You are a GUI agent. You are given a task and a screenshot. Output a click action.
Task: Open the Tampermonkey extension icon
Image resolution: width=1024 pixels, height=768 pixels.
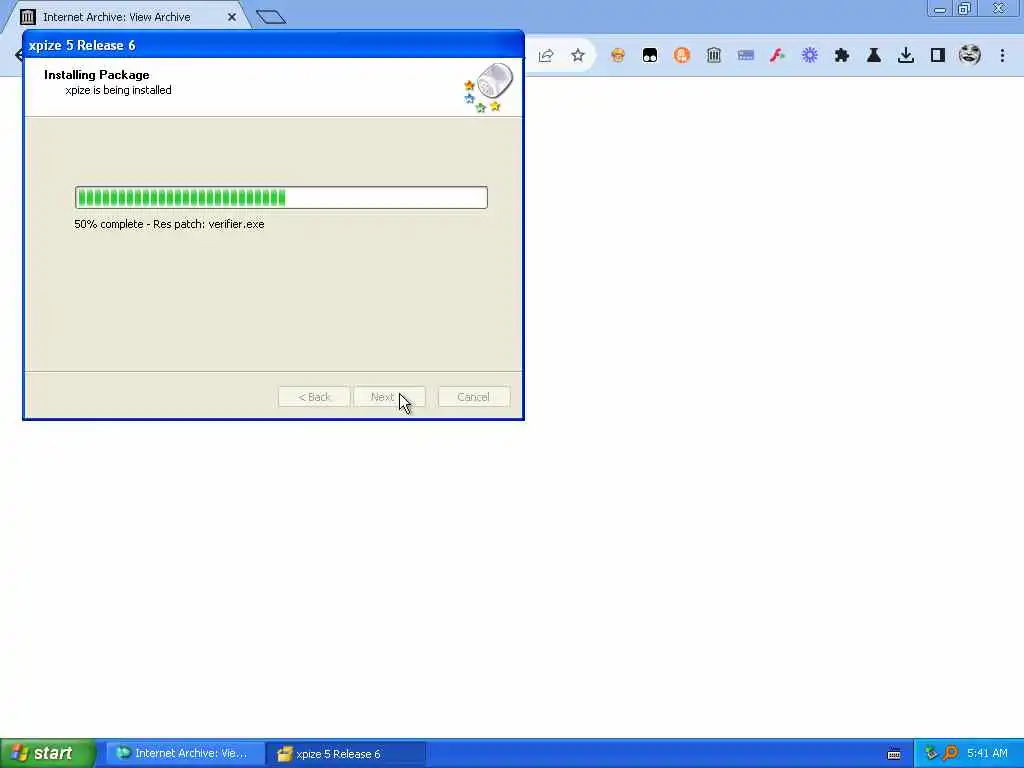[x=650, y=56]
